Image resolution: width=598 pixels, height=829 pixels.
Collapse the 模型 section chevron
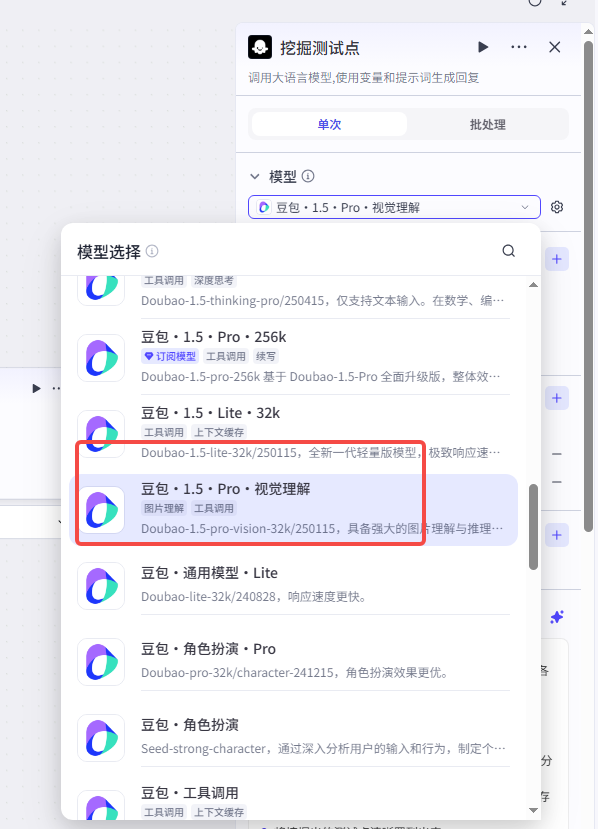point(255,176)
